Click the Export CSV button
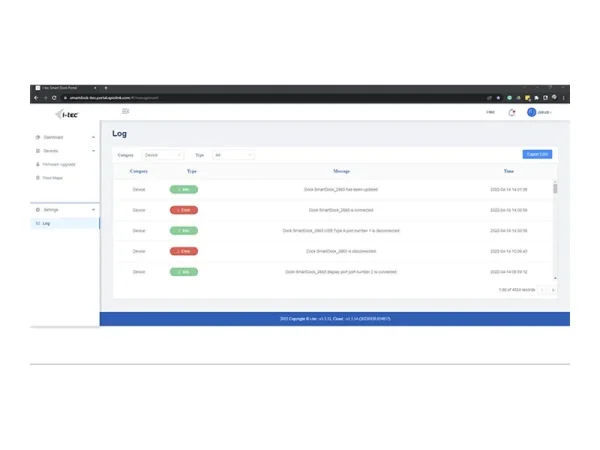Viewport: 600px width, 450px height. tap(537, 154)
